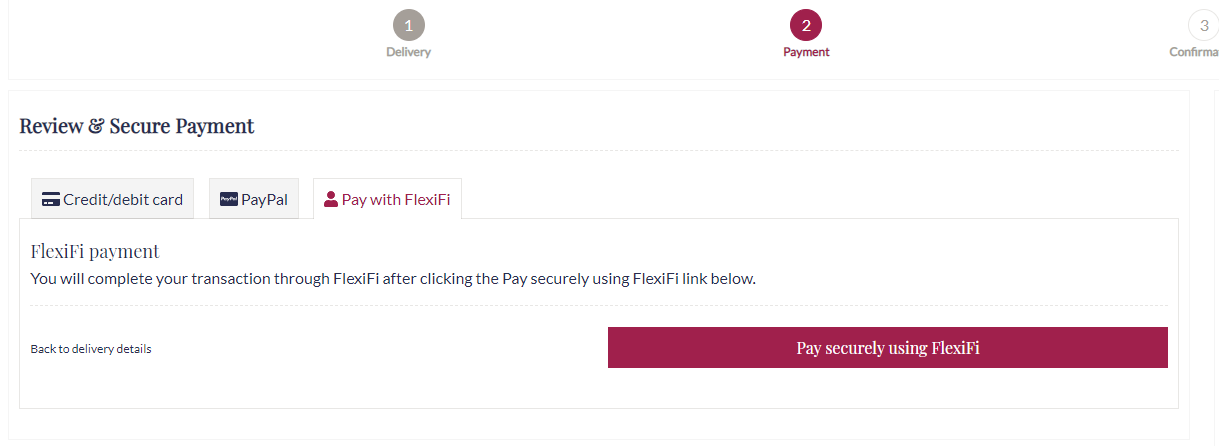This screenshot has width=1219, height=446.
Task: Select the Pay with FlexiFi tab
Action: [387, 199]
